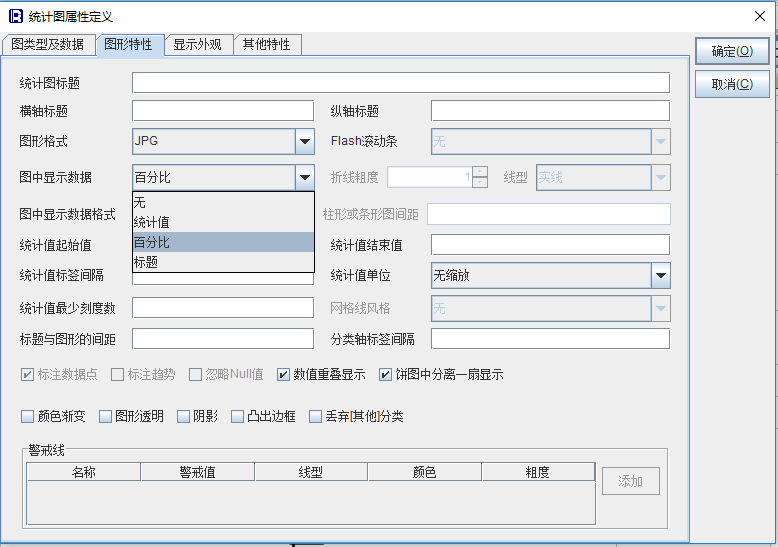Viewport: 778px width, 547px height.
Task: Click the 颜色 column header
Action: [425, 472]
